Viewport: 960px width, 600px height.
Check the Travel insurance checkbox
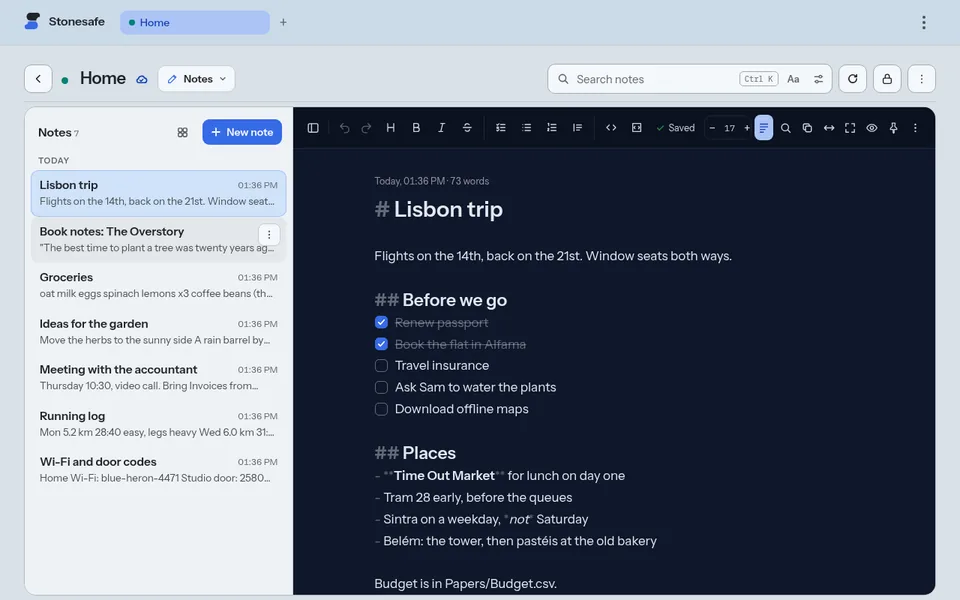tap(381, 366)
